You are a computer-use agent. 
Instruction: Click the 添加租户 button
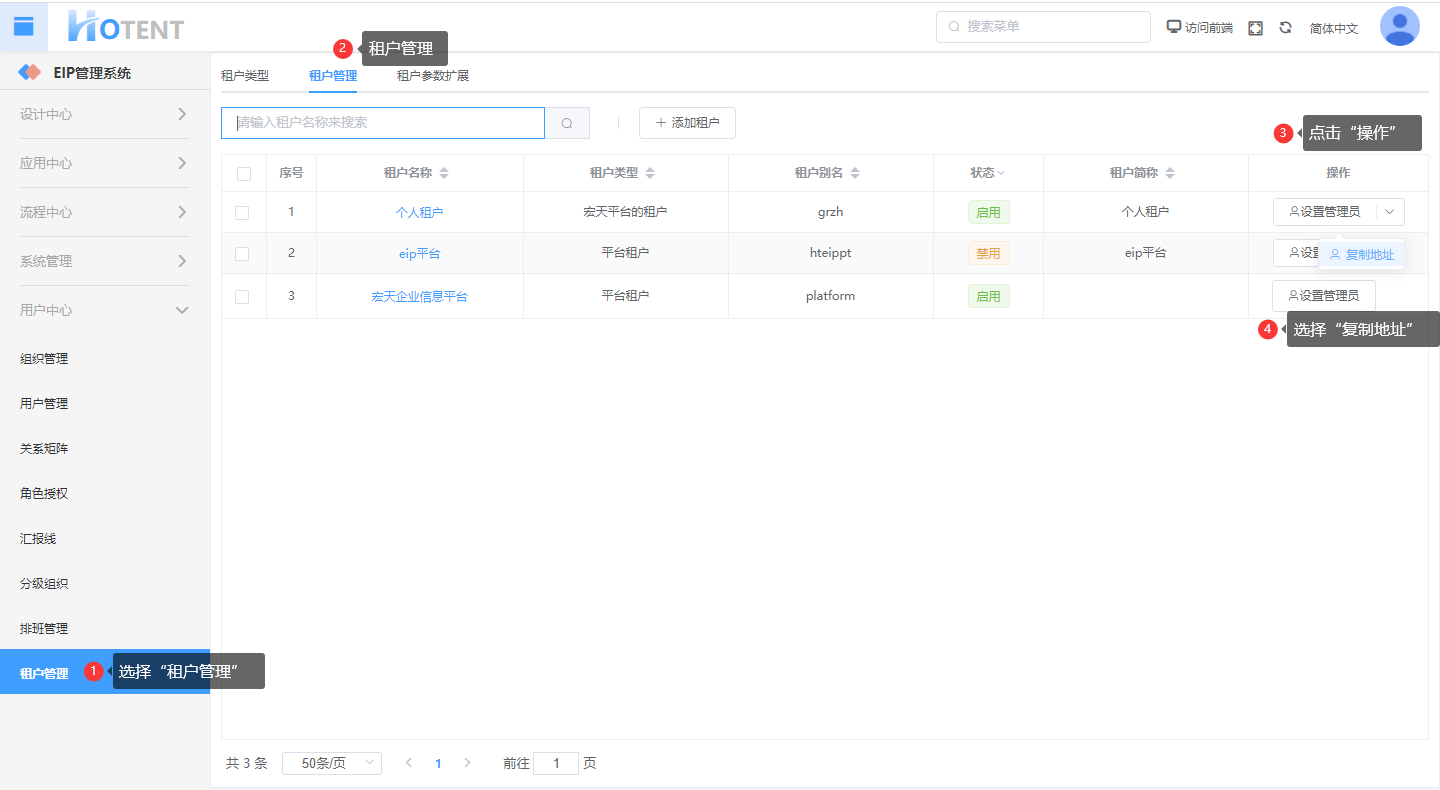[687, 123]
